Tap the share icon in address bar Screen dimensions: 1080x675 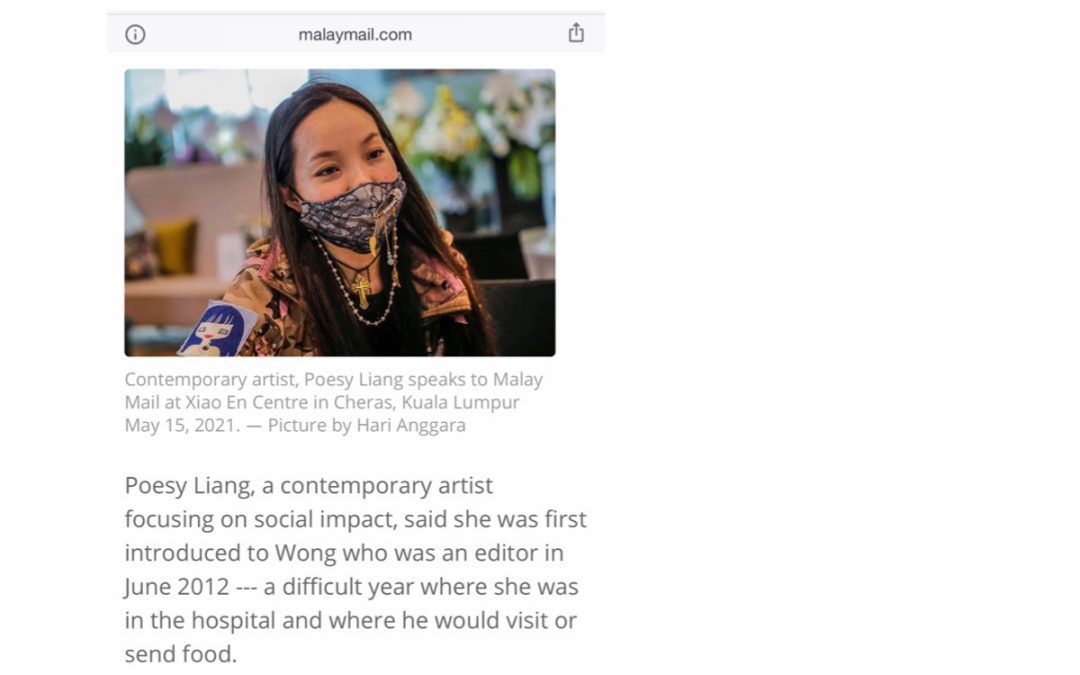pos(576,33)
